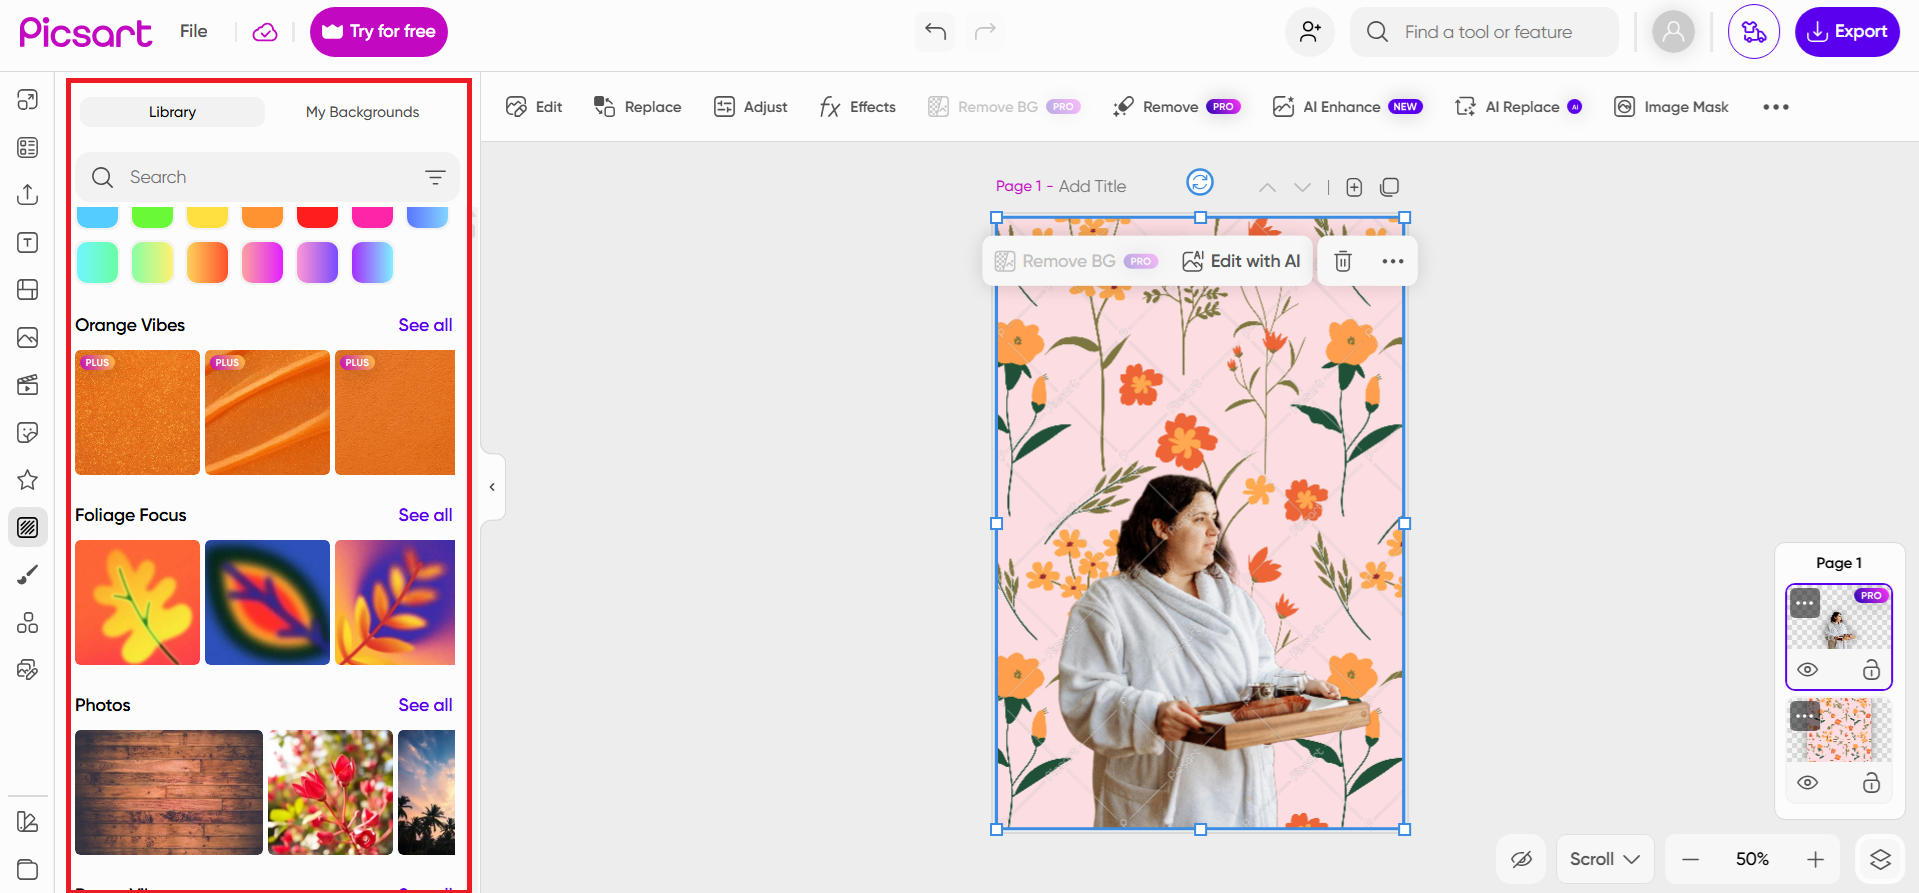Move to next page with down chevron
The width and height of the screenshot is (1919, 893).
point(1302,187)
